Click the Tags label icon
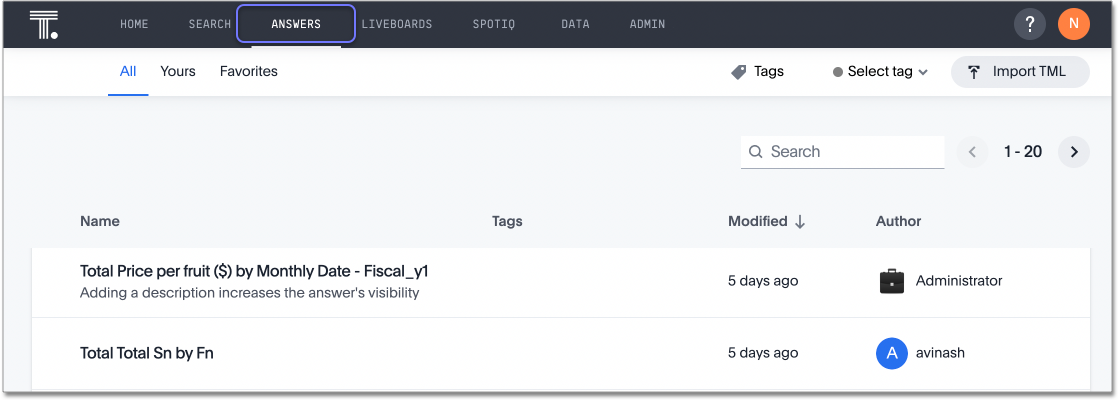Screen dimensions: 1119x401 739,72
